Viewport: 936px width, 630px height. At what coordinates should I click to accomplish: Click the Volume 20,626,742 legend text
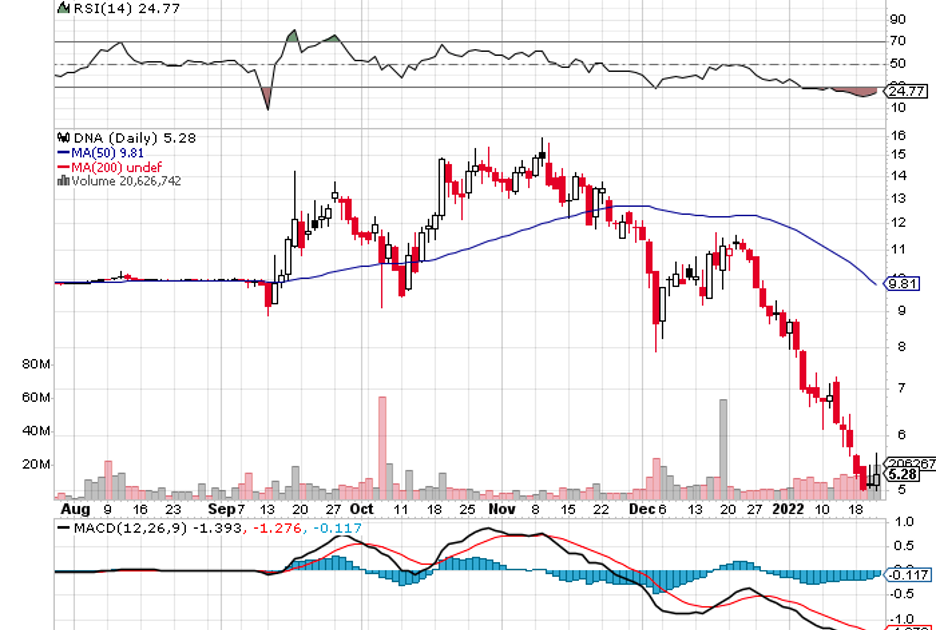pyautogui.click(x=126, y=181)
